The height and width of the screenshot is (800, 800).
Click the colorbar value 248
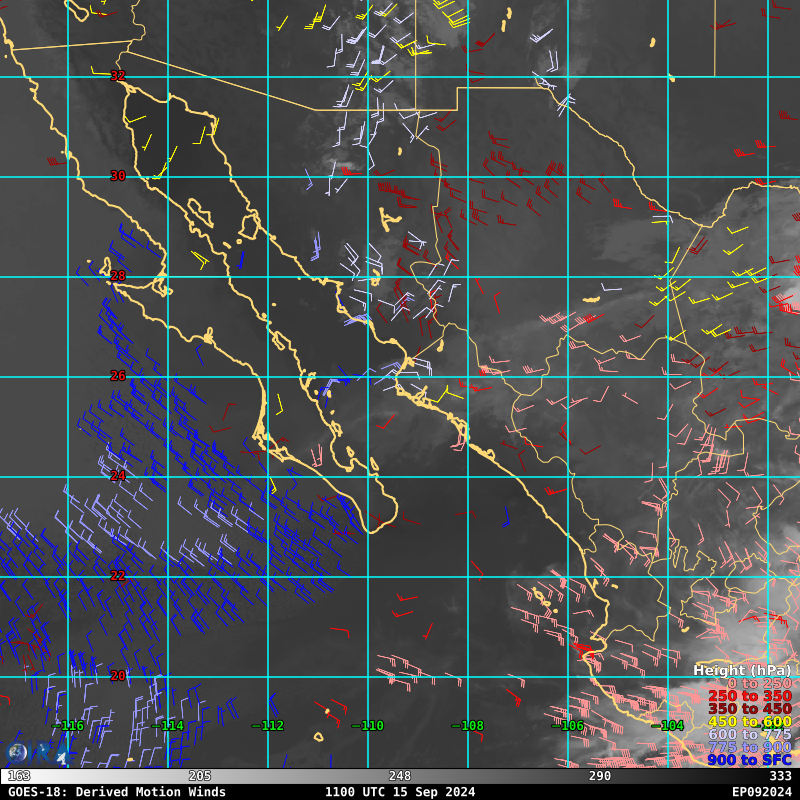tap(400, 776)
